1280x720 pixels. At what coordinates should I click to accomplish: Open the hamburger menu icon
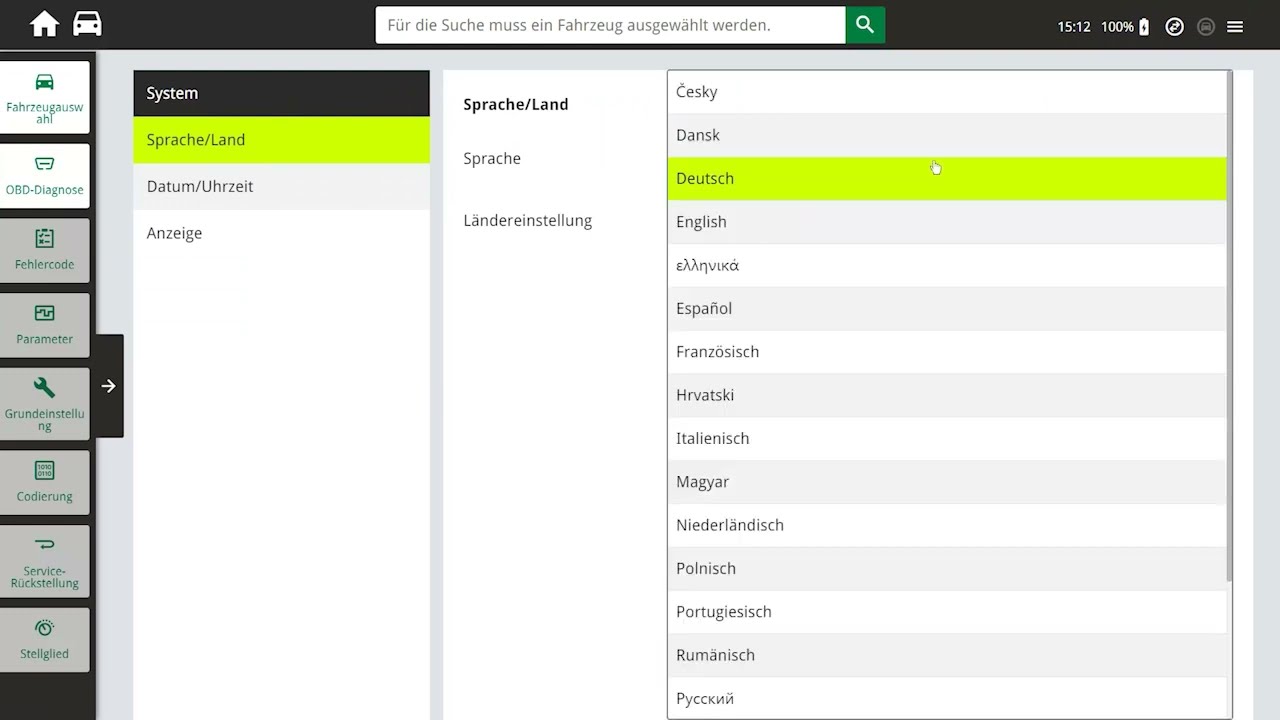pos(1235,27)
